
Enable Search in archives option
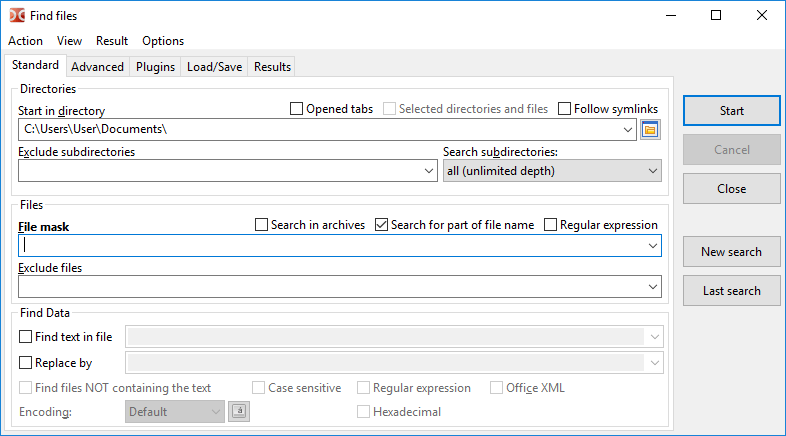pos(262,225)
